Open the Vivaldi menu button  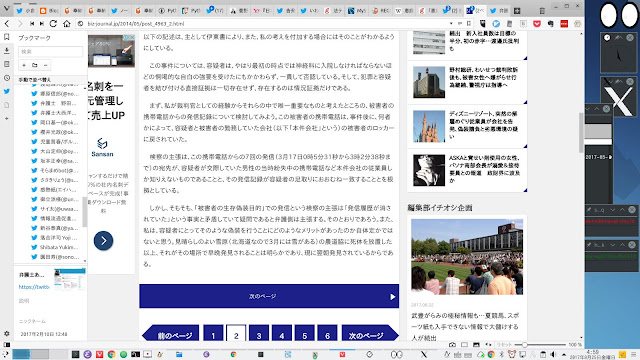coord(6,9)
